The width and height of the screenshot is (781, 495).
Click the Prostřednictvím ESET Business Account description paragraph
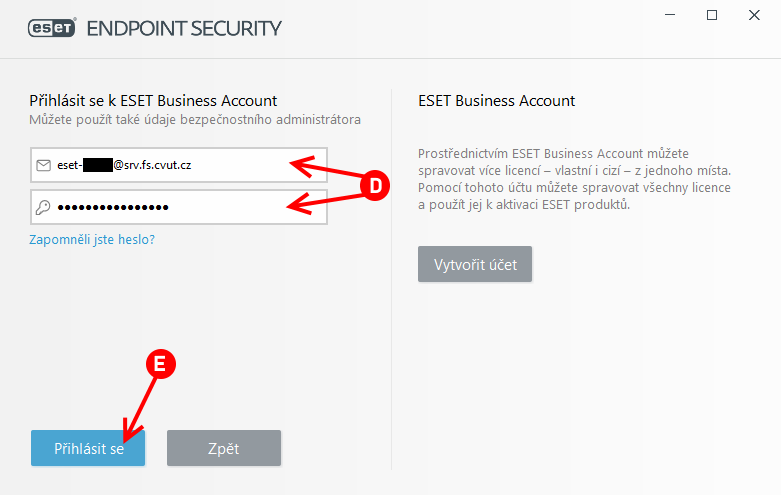[x=574, y=179]
